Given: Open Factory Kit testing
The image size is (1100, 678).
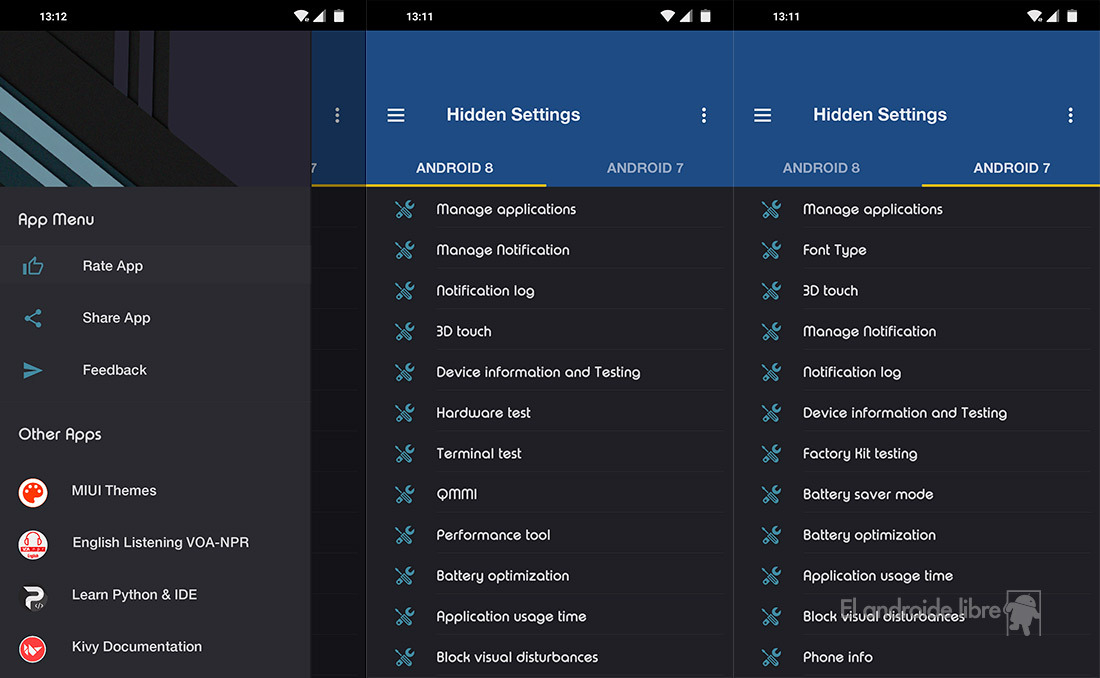Looking at the screenshot, I should [860, 454].
